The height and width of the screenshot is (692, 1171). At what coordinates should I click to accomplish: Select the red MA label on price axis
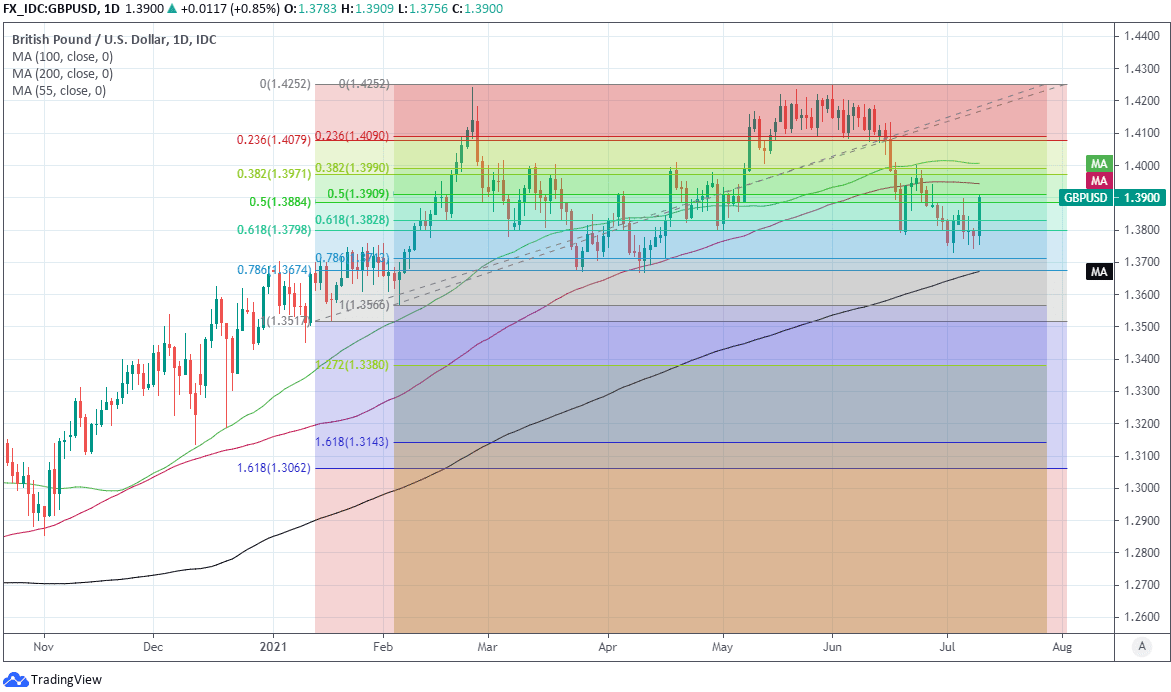point(1099,180)
